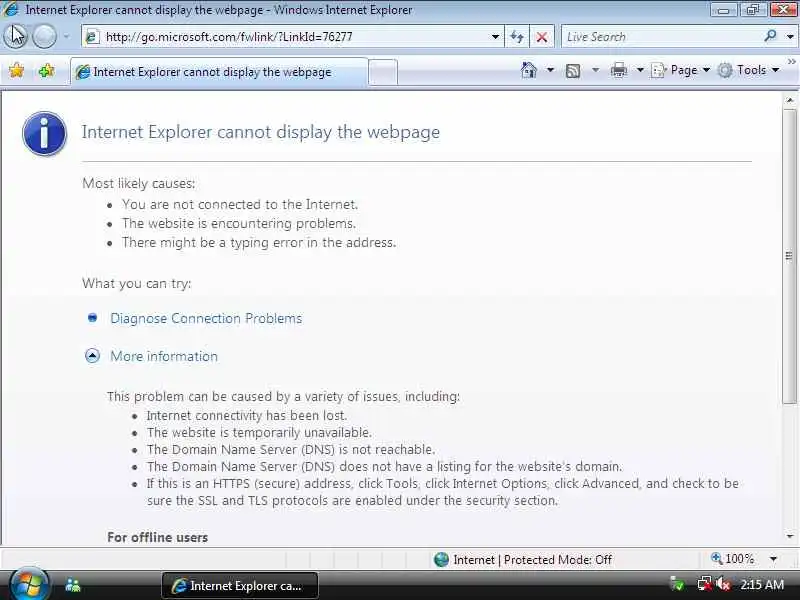Click the 2:15 AM taskbar clock
The height and width of the screenshot is (600, 800).
[x=762, y=585]
